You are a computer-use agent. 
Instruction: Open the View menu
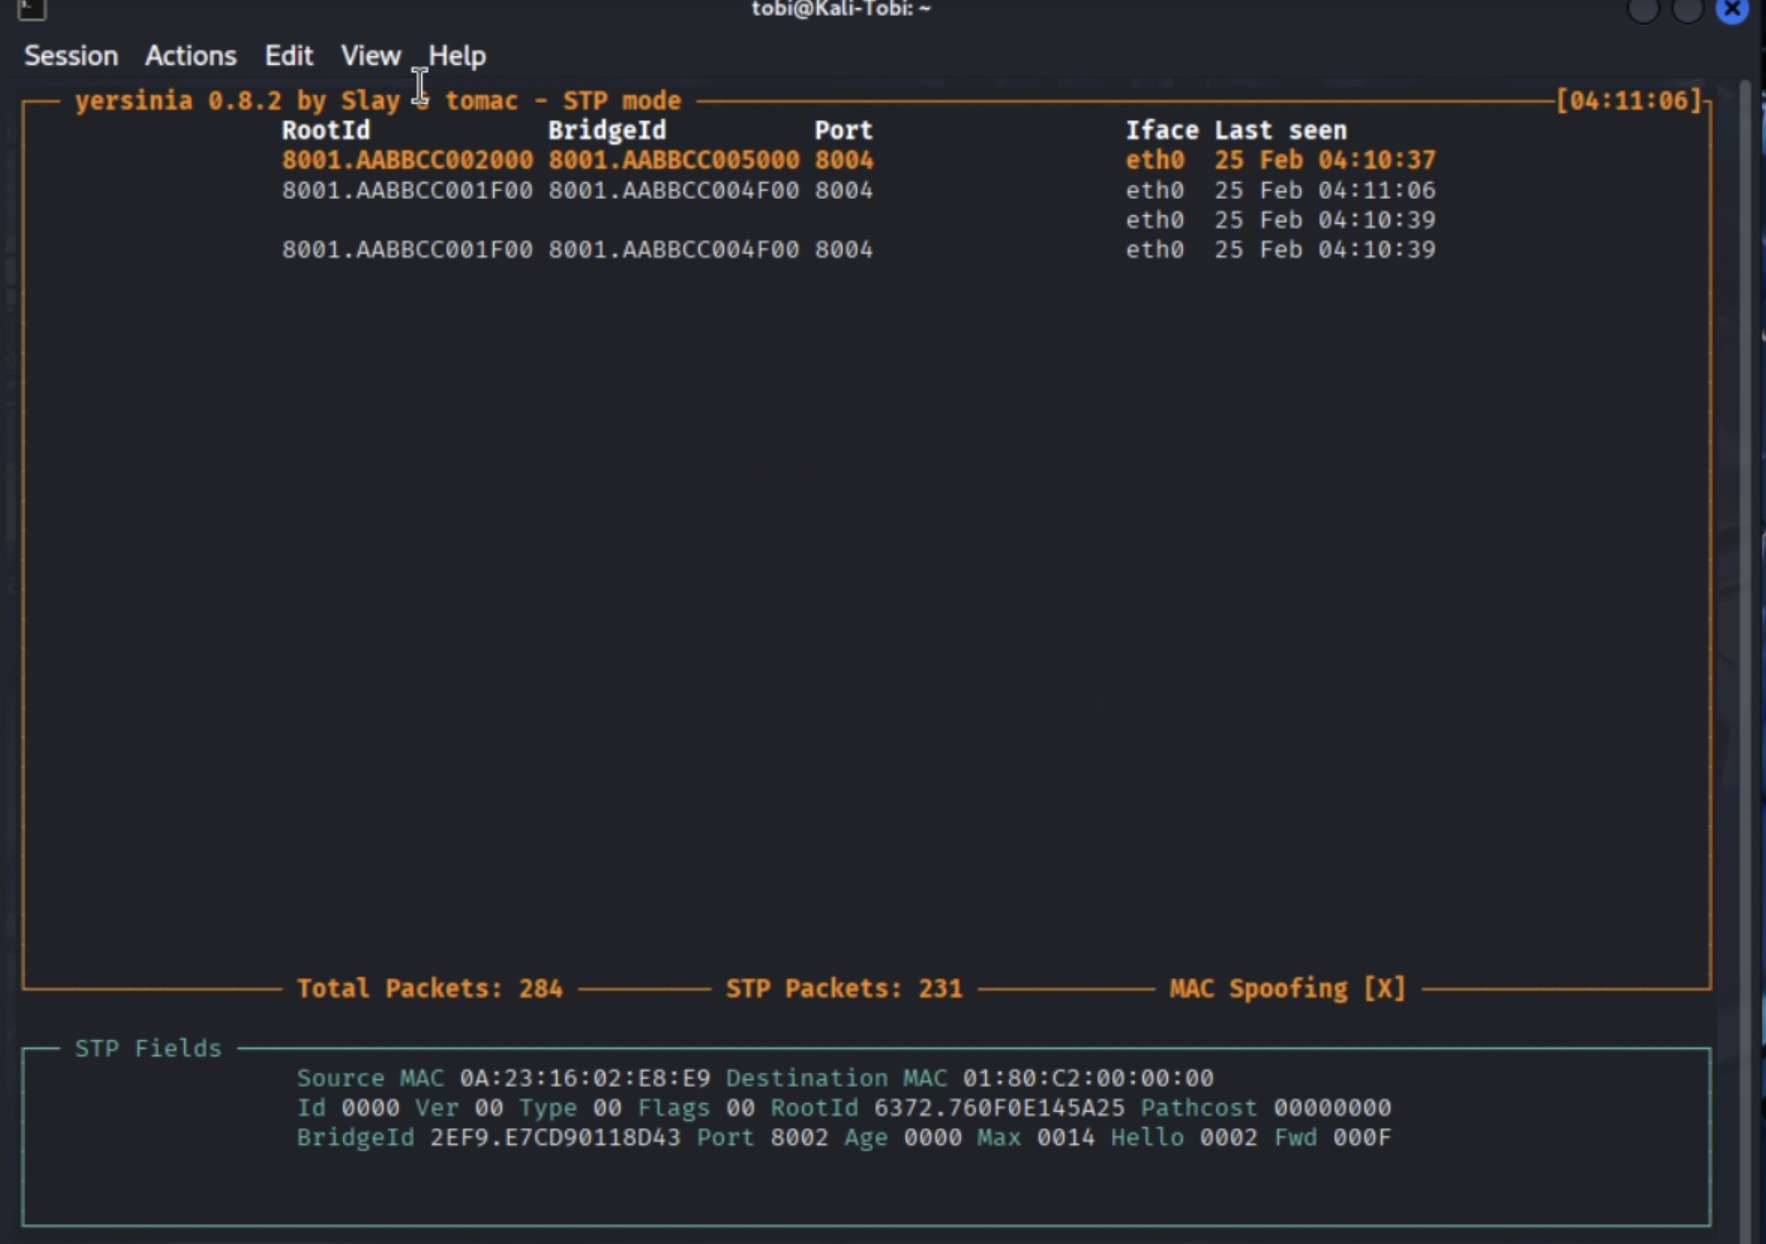[x=370, y=56]
